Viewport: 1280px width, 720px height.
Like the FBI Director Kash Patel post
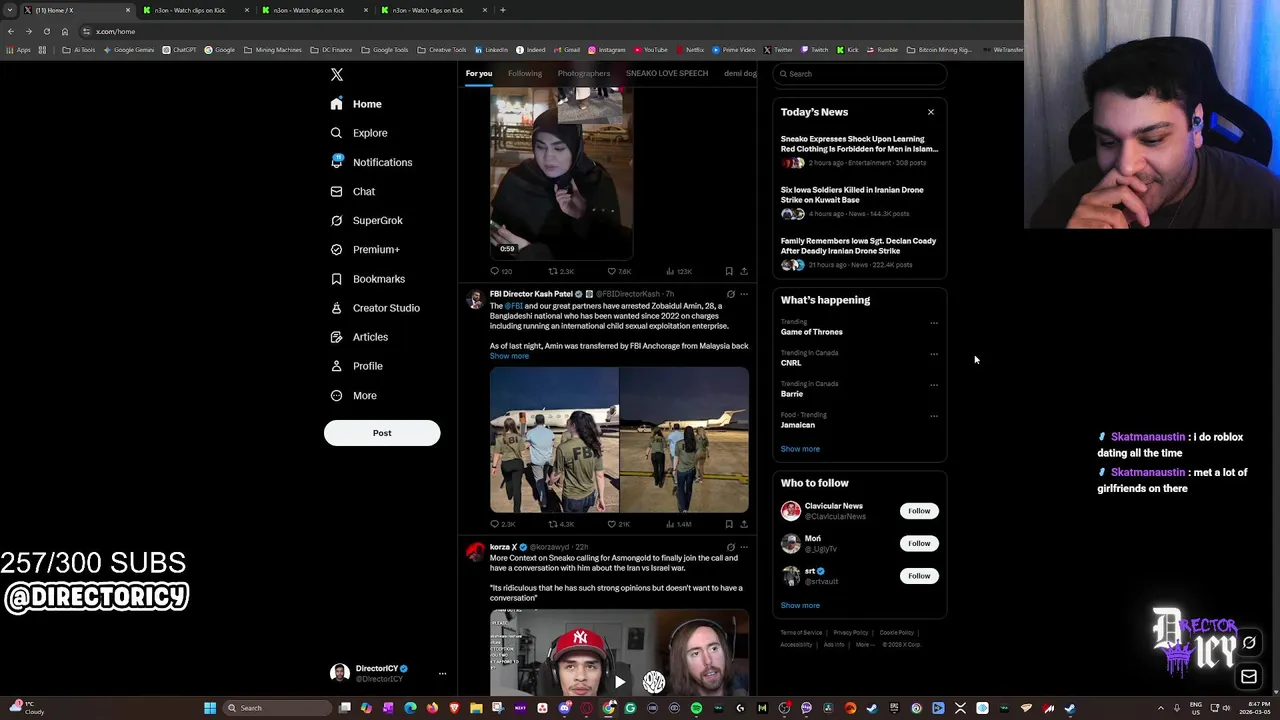click(x=618, y=524)
